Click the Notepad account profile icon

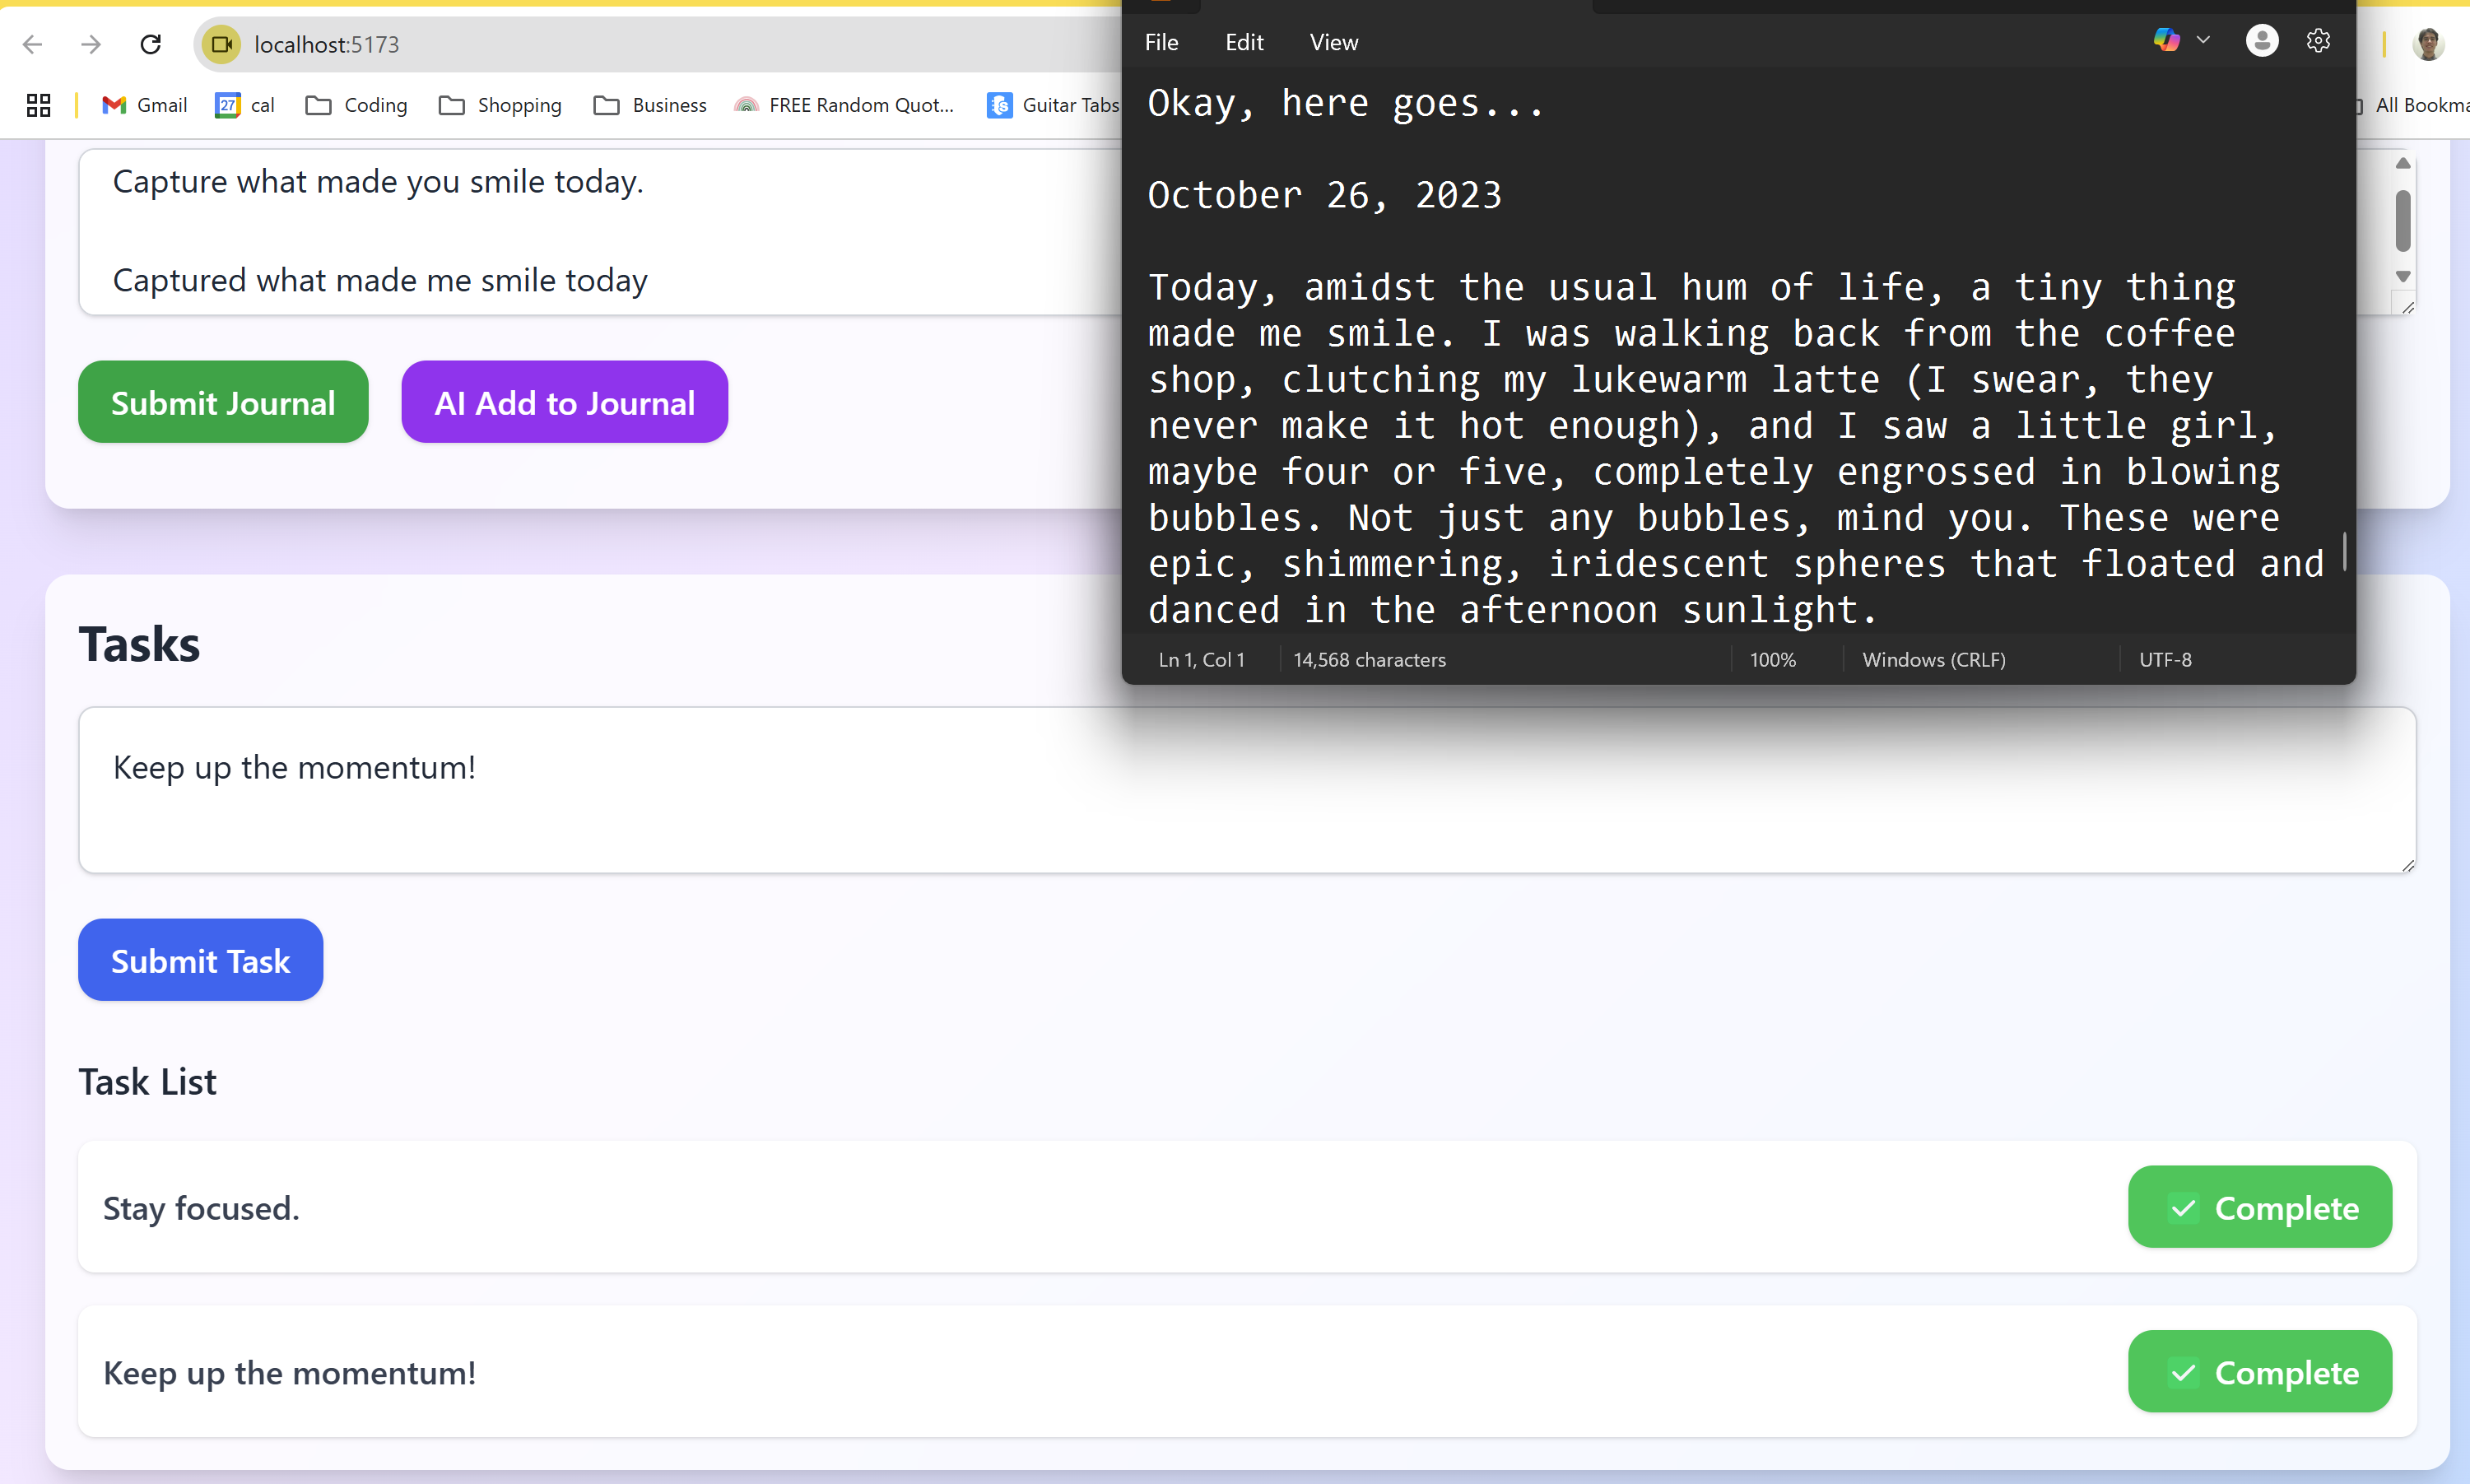2262,41
